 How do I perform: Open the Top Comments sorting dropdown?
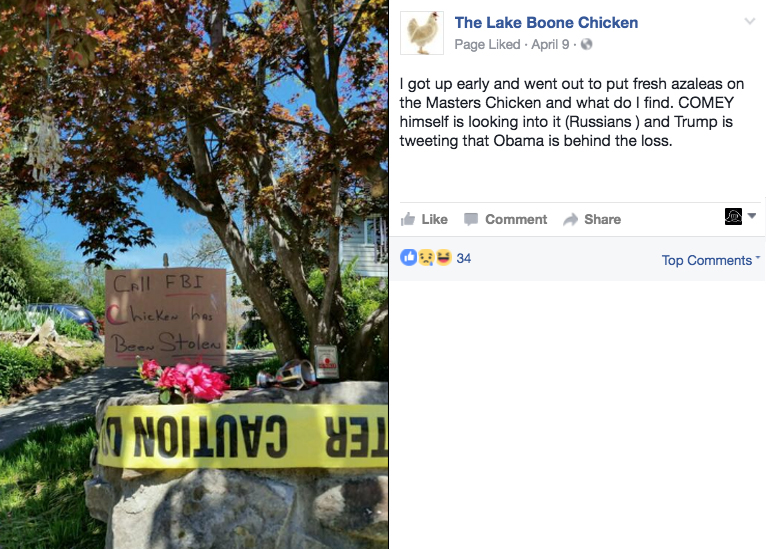pos(711,260)
